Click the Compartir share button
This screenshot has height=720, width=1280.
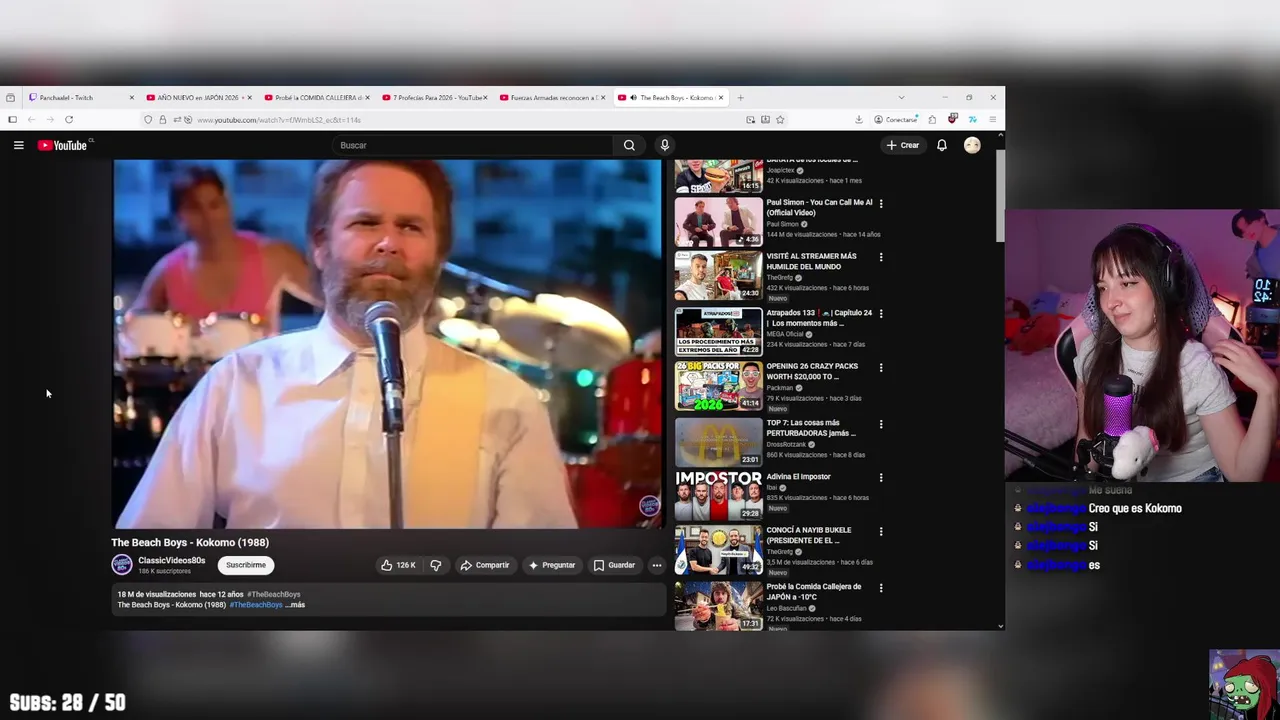[x=484, y=565]
